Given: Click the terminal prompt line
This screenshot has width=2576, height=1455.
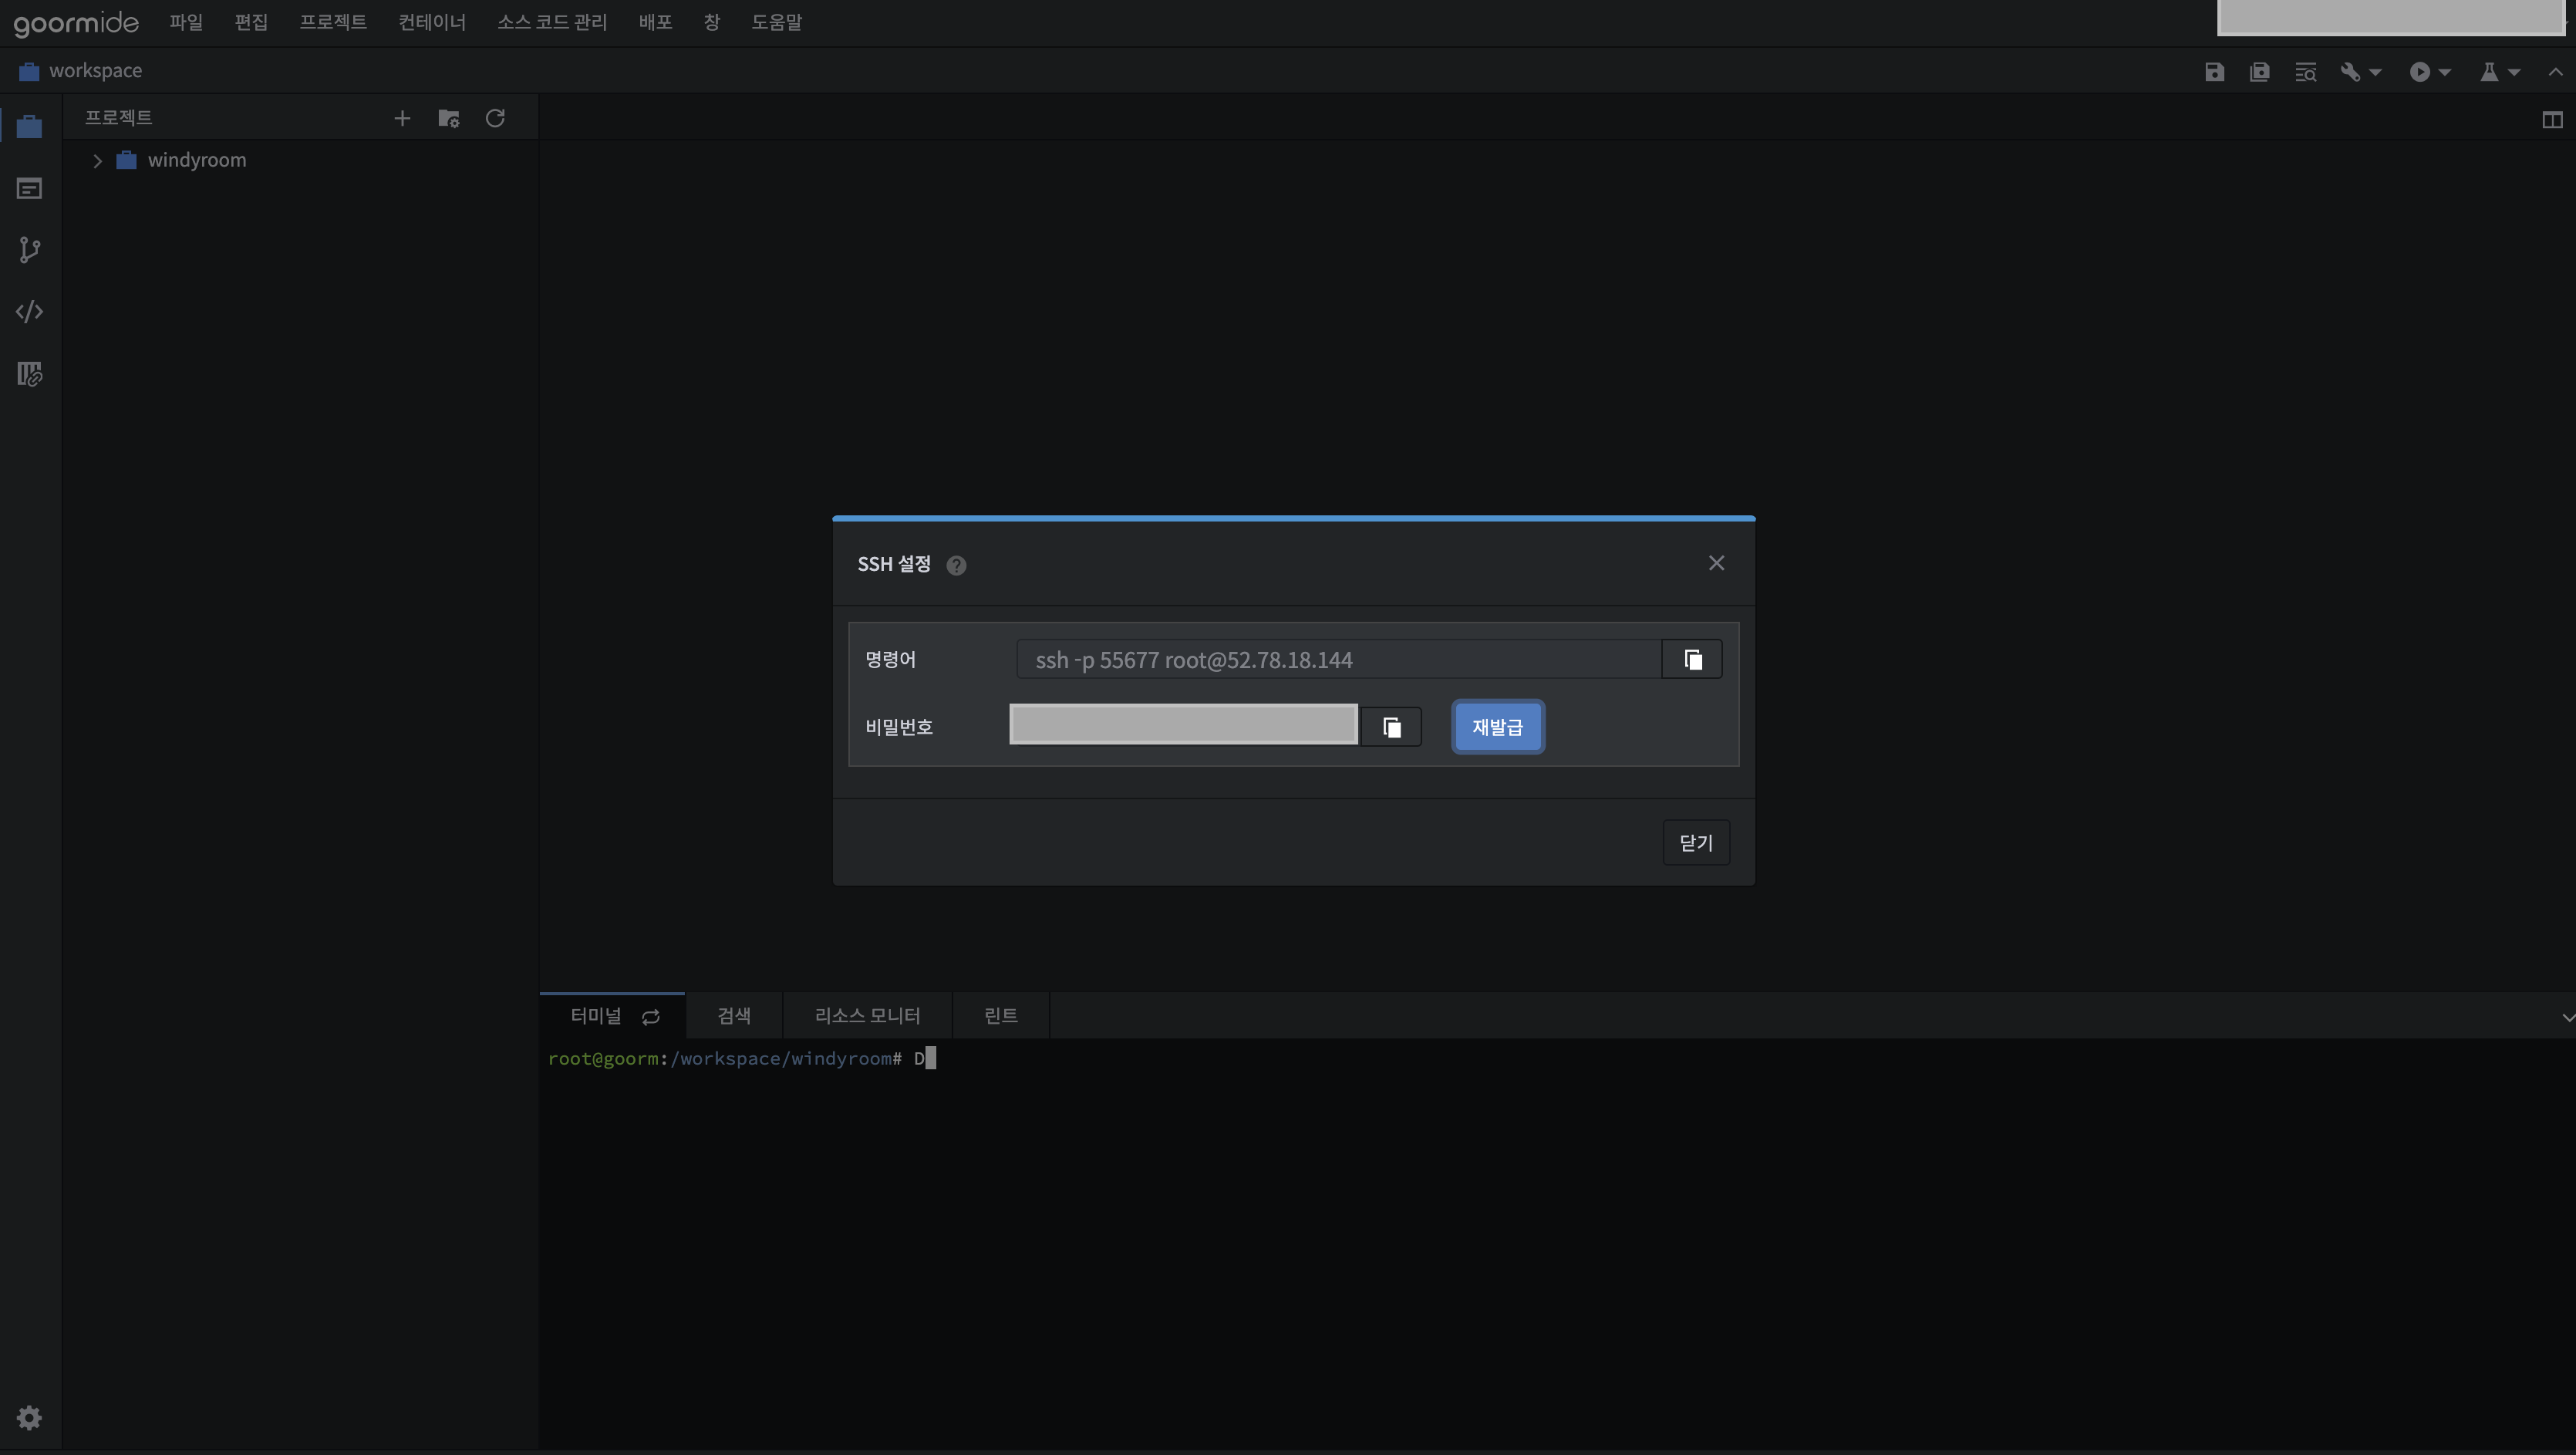Looking at the screenshot, I should (742, 1058).
